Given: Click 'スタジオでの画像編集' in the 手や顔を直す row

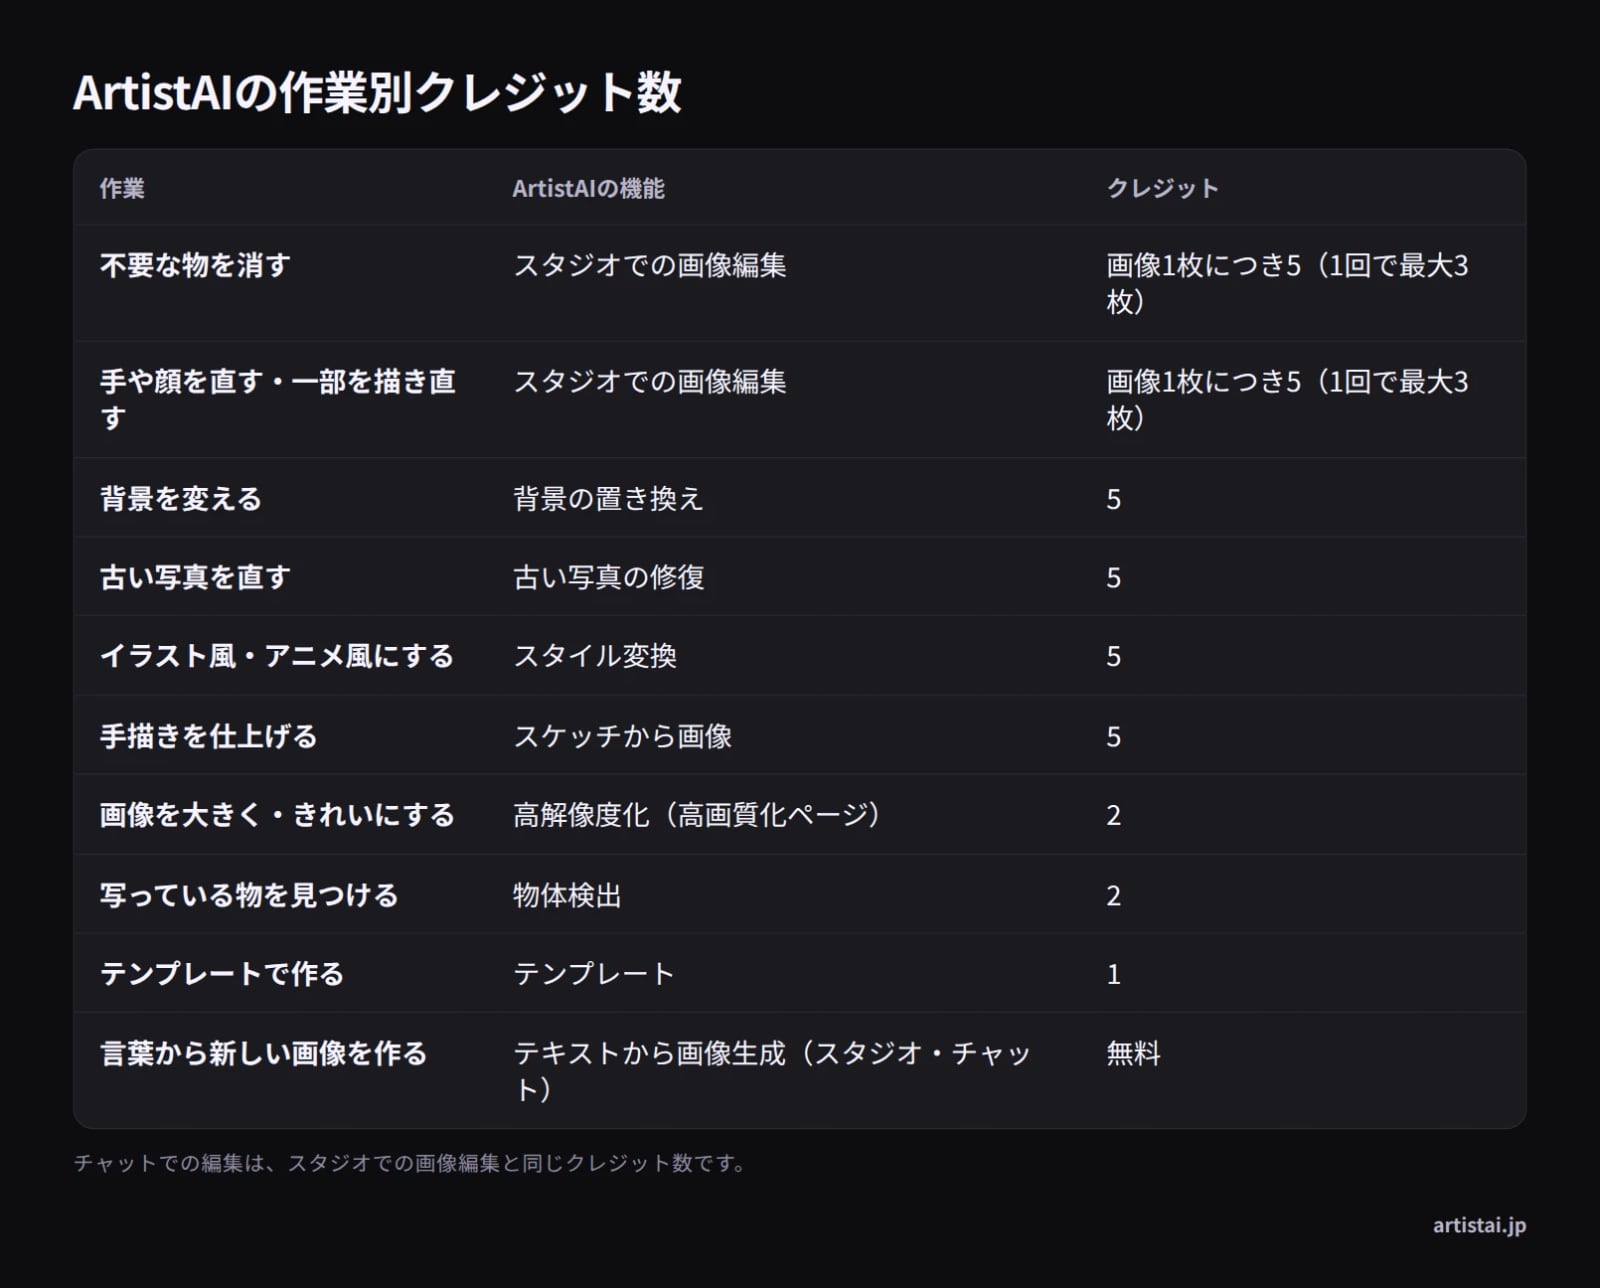Looking at the screenshot, I should (650, 381).
